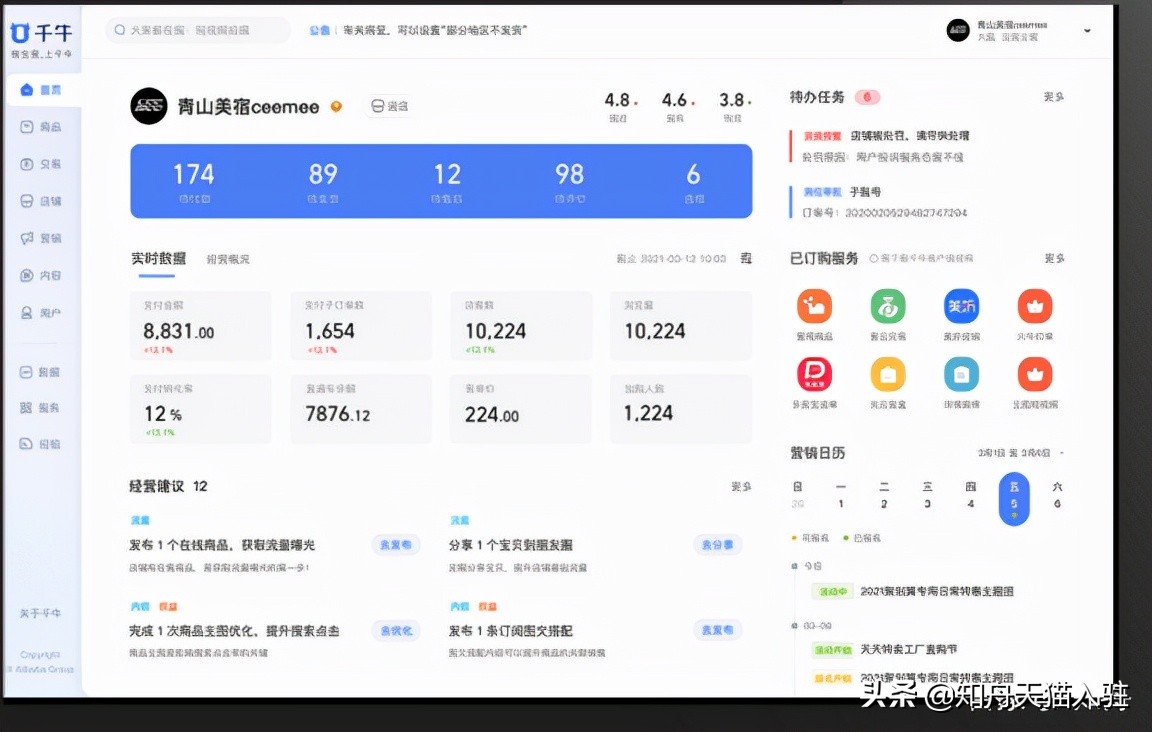Click the info circle beside 已订购服务
The height and width of the screenshot is (732, 1152).
point(874,259)
